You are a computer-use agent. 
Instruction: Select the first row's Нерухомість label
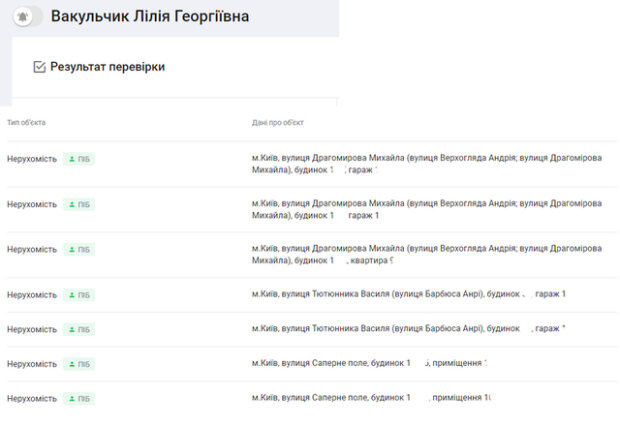[x=32, y=159]
